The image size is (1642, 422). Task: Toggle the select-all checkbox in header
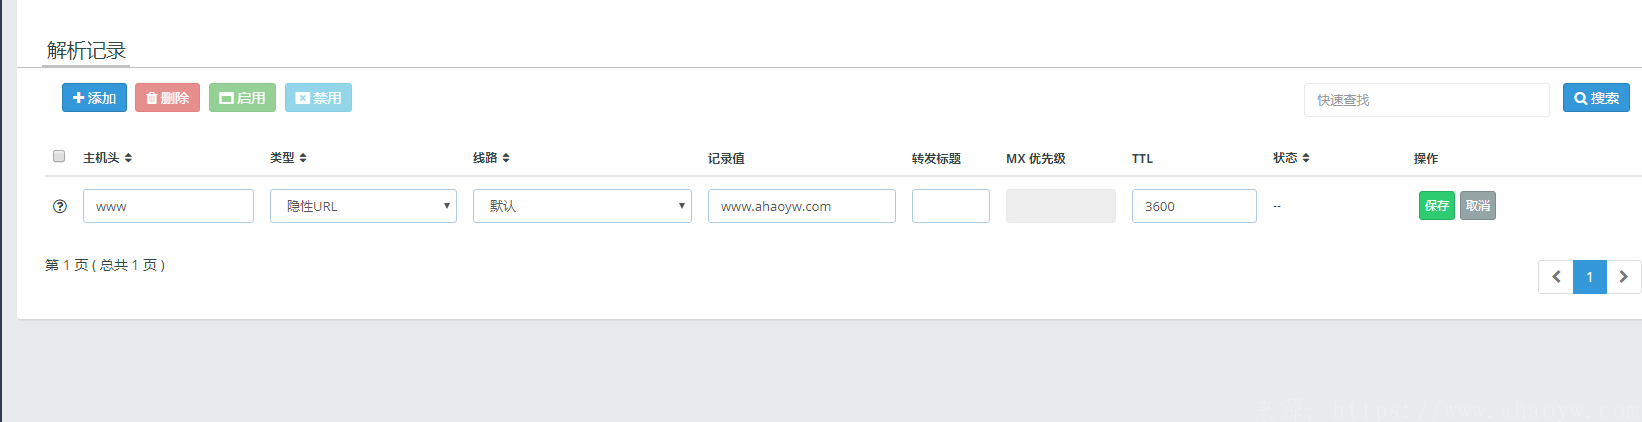coord(59,156)
